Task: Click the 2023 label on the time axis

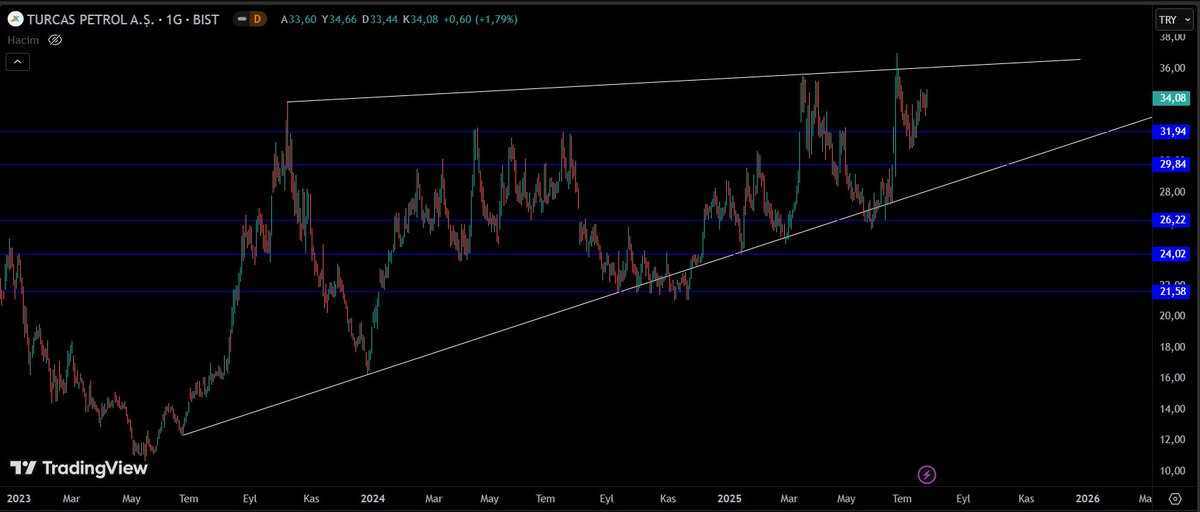Action: 18,497
